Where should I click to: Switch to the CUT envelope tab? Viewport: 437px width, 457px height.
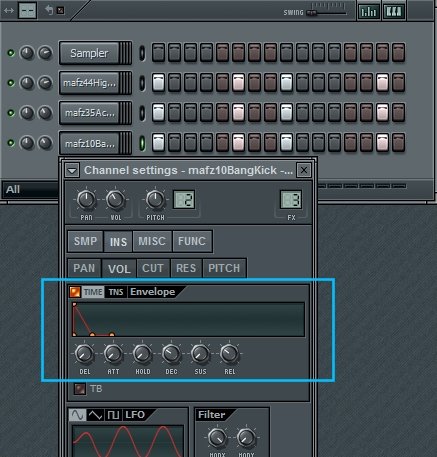coord(153,268)
